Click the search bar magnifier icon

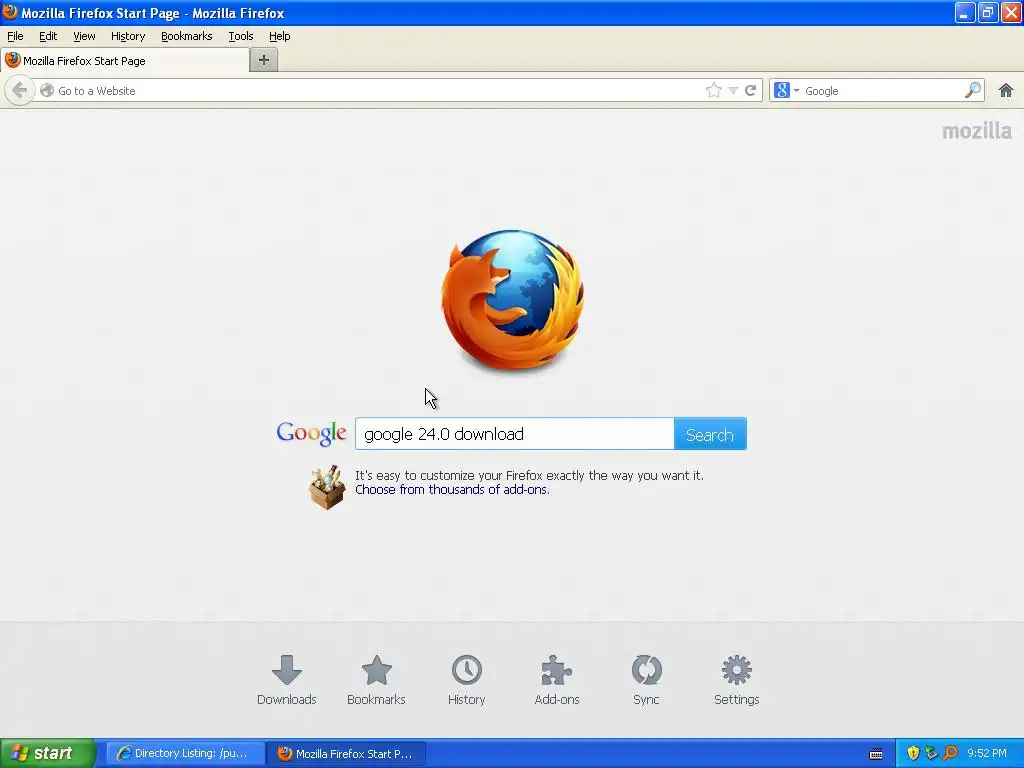[973, 90]
